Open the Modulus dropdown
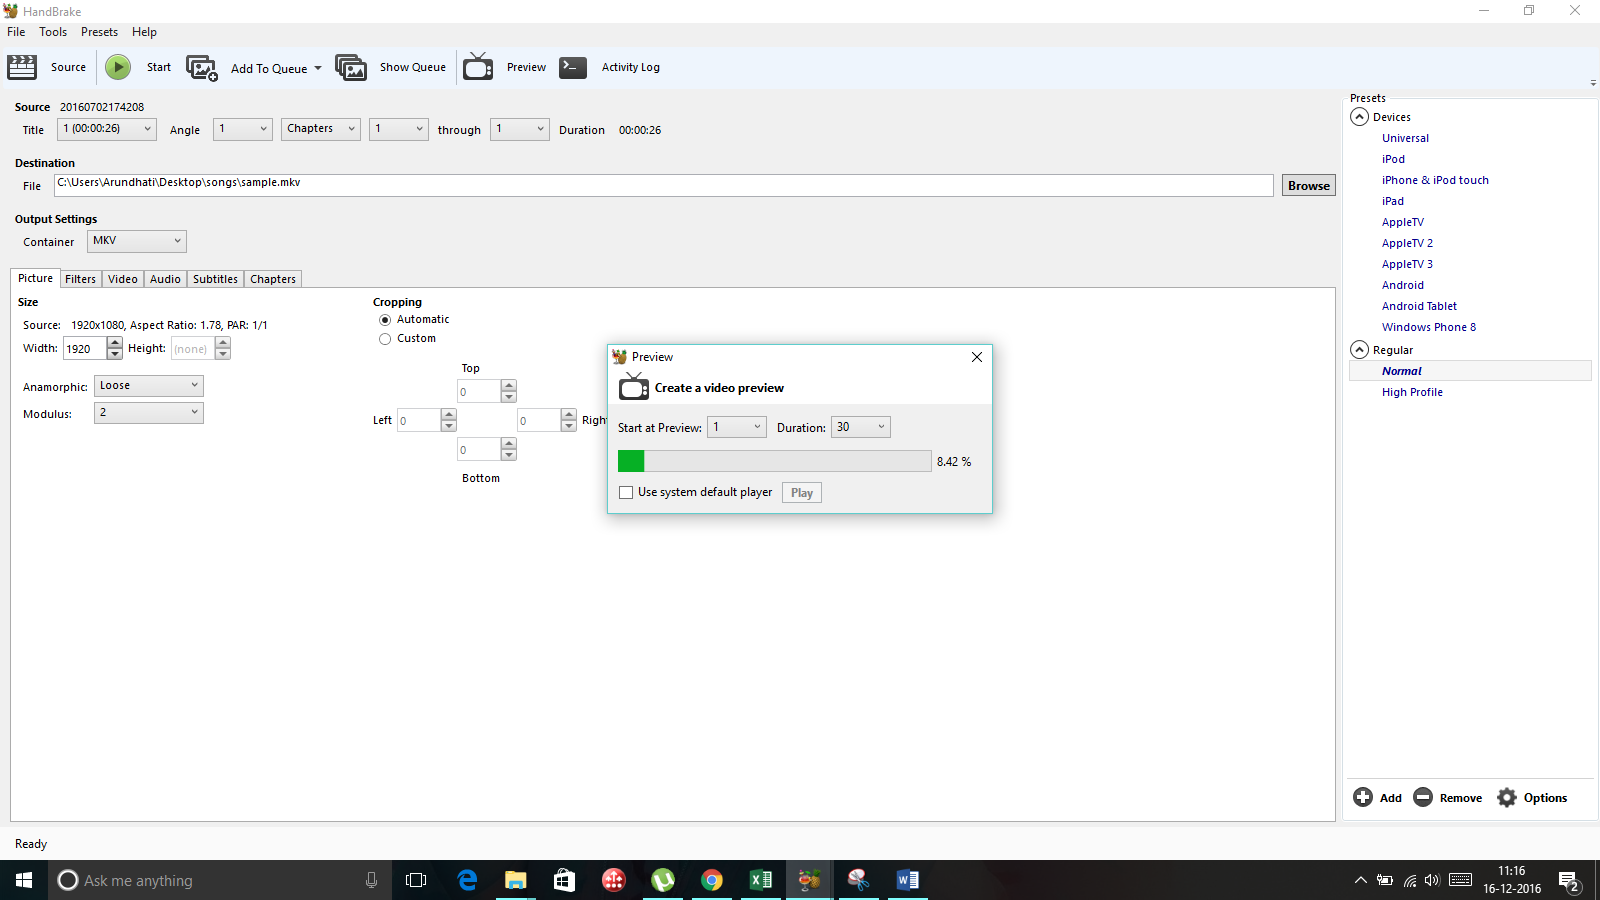 [149, 413]
